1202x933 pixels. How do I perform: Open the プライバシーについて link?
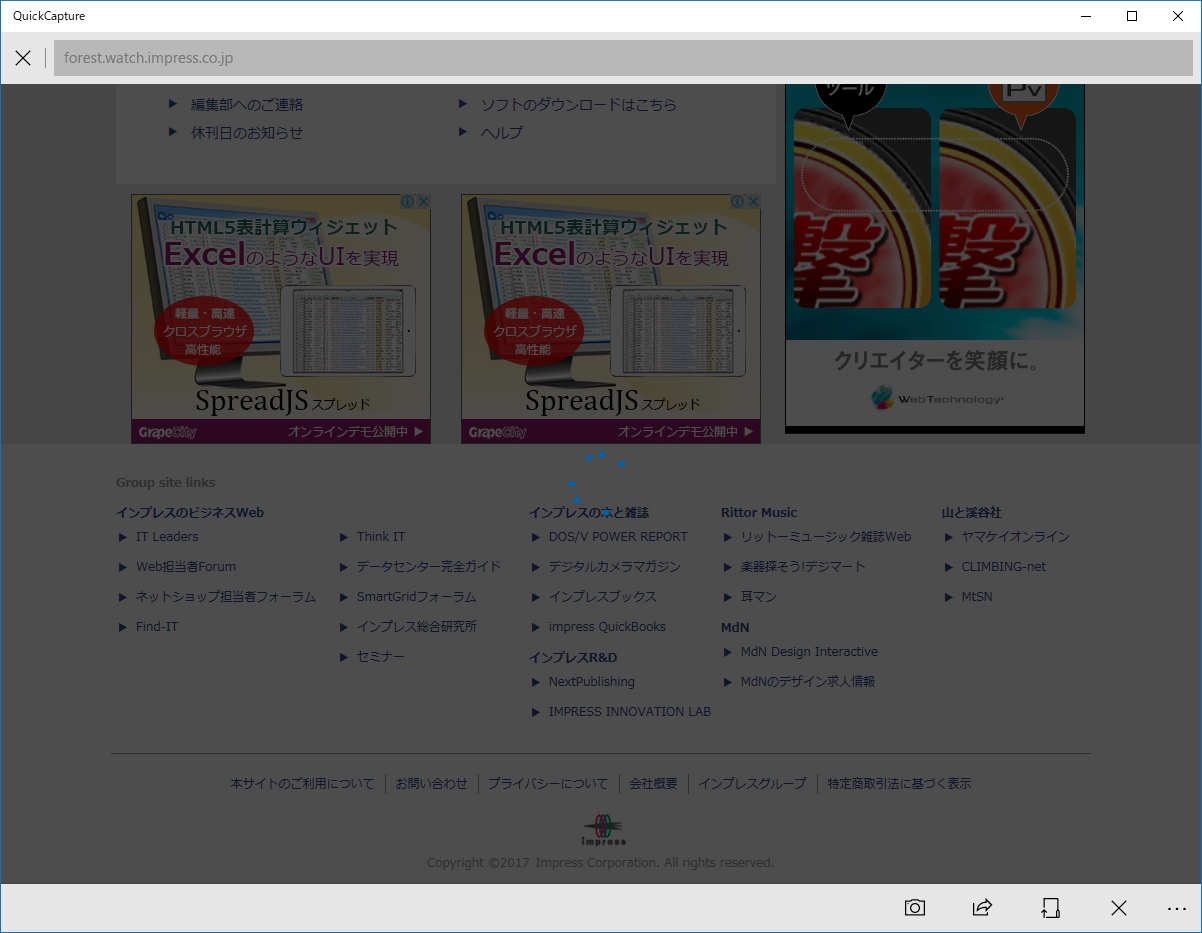coord(548,783)
